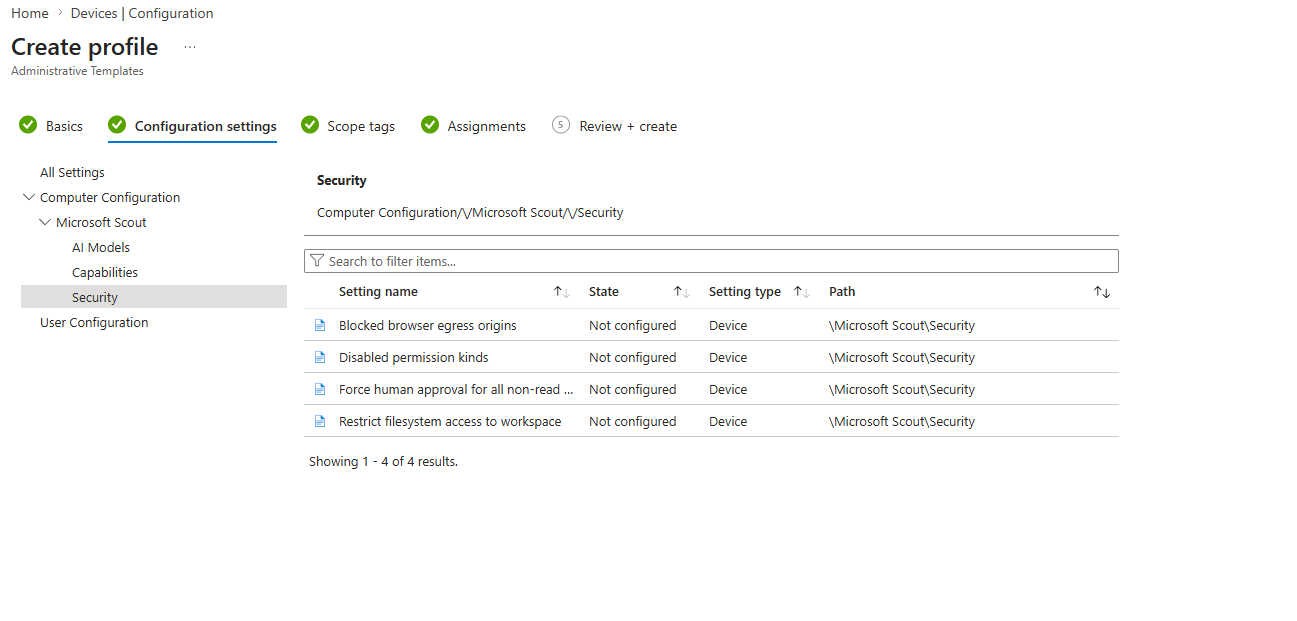
Task: Open the Configuration settings step
Action: coord(206,126)
